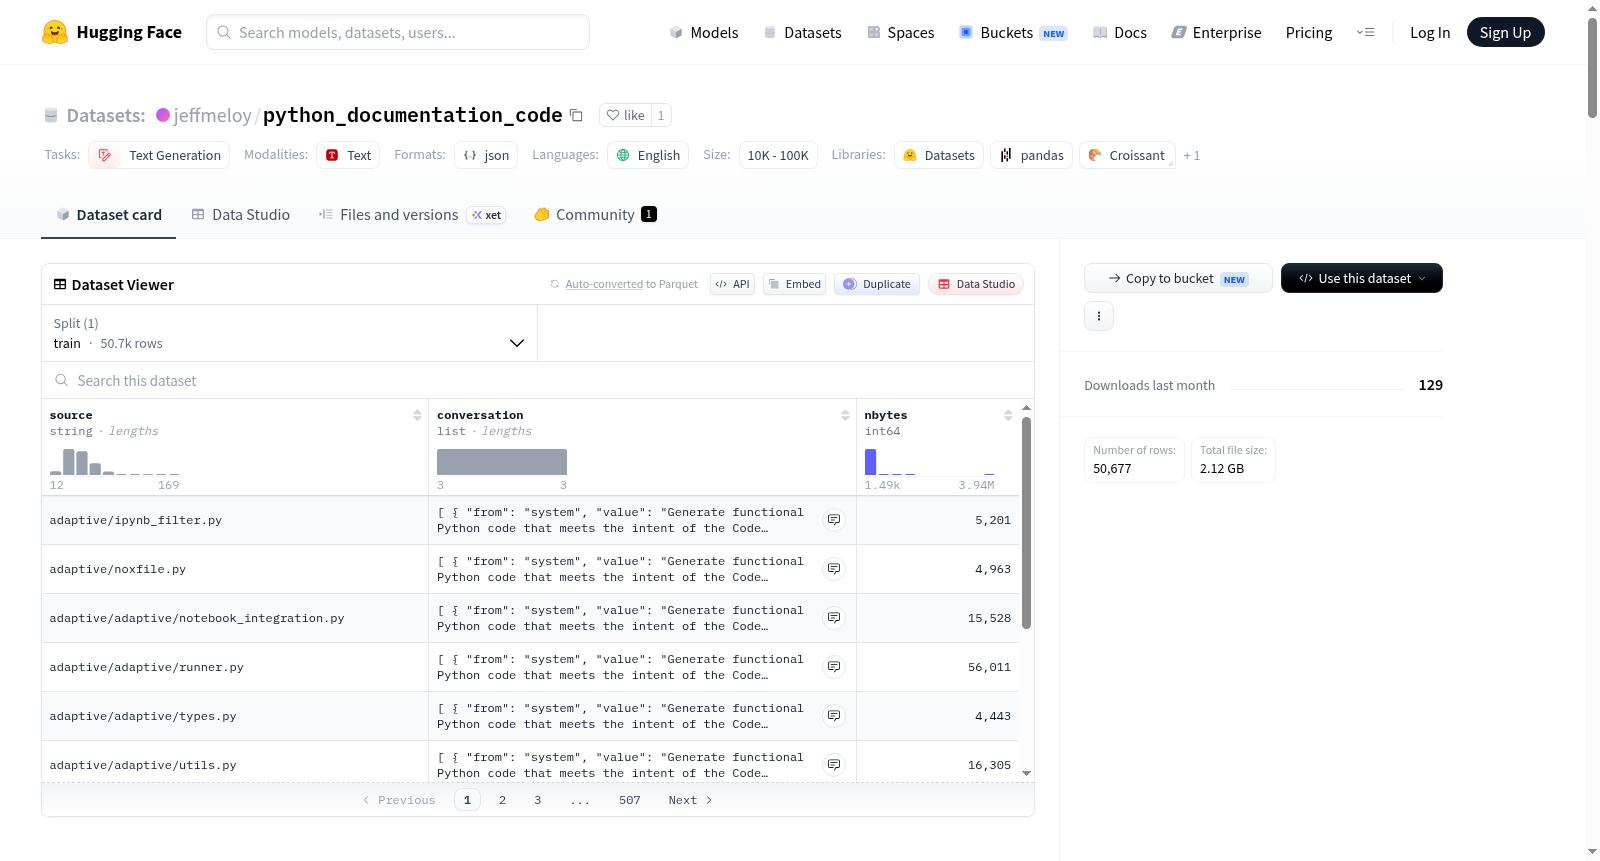Open Data Studio from viewer header
The image size is (1600, 861).
976,284
